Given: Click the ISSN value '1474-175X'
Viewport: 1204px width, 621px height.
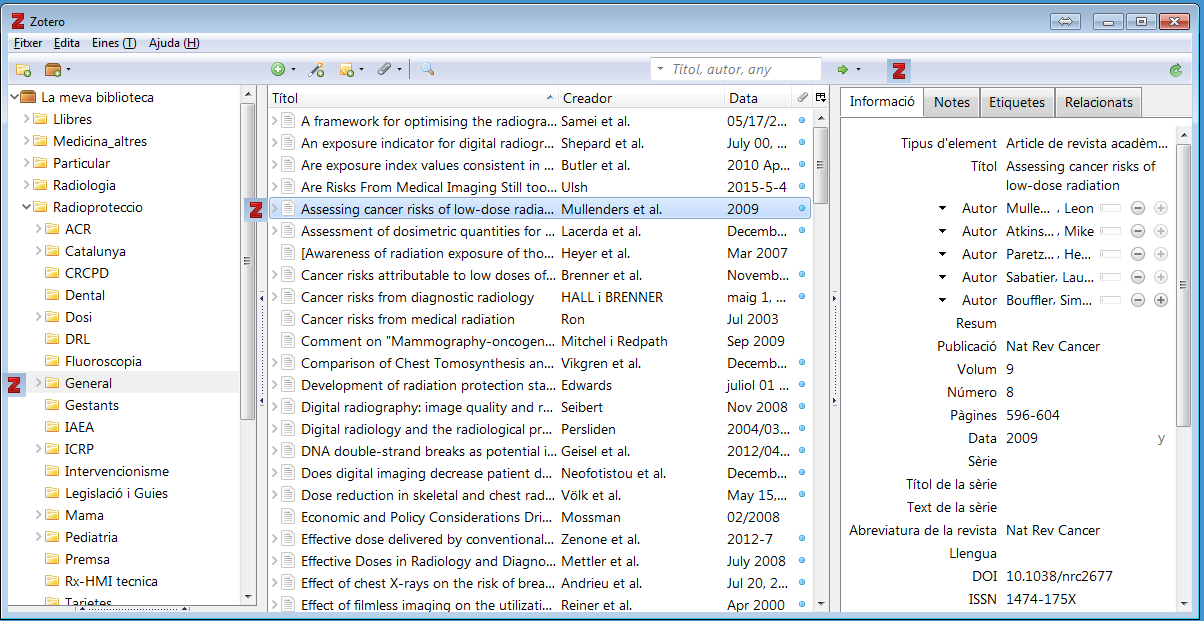Looking at the screenshot, I should pos(1039,599).
